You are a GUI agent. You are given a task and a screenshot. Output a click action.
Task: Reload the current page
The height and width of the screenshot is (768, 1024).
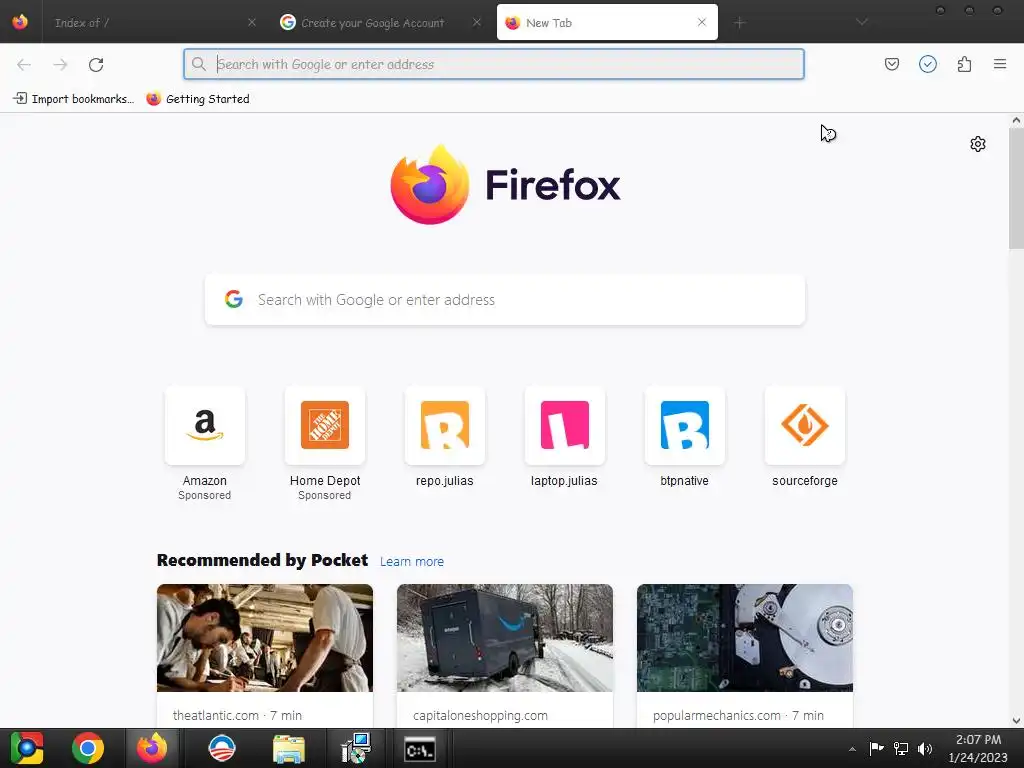(x=96, y=64)
